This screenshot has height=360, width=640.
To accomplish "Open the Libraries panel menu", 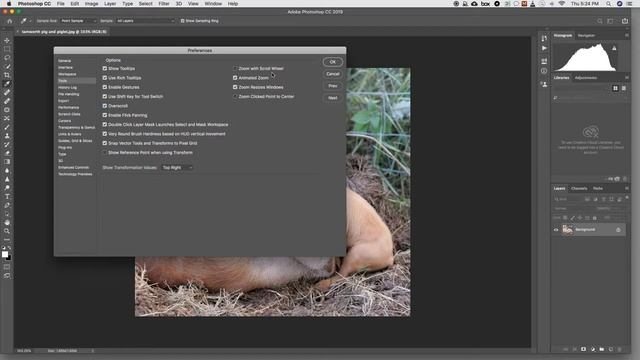I will click(627, 78).
